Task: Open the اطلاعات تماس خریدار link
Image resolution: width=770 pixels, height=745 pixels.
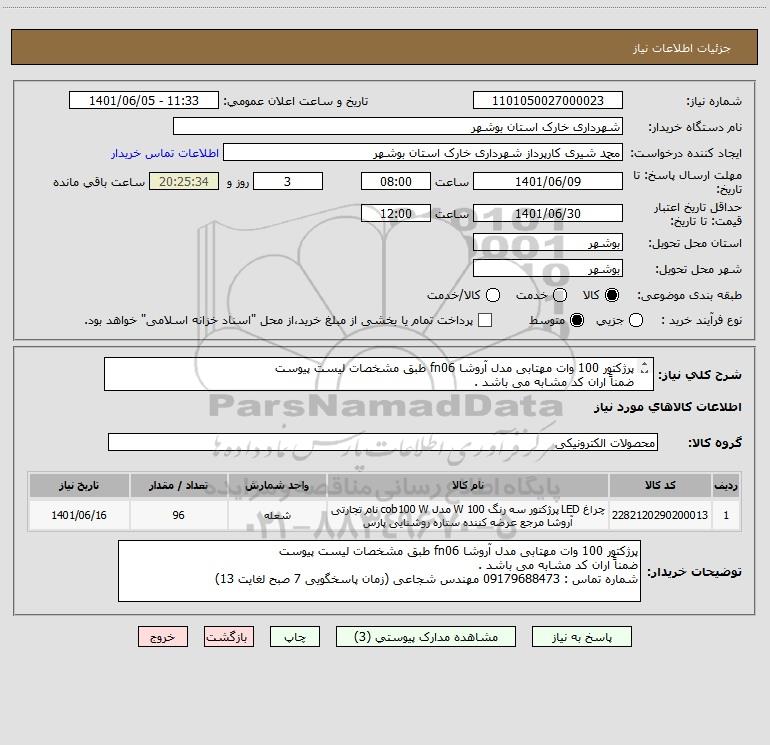Action: (165, 153)
